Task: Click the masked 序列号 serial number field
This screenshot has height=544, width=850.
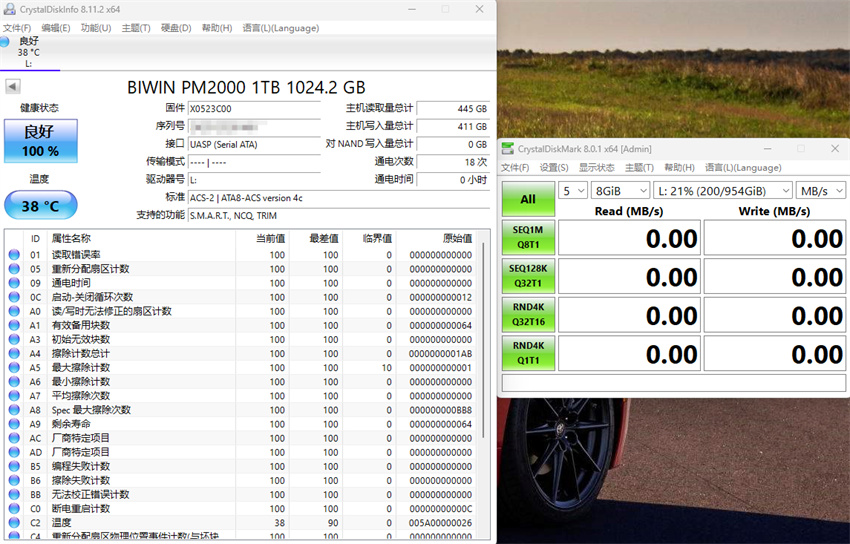Action: (254, 126)
